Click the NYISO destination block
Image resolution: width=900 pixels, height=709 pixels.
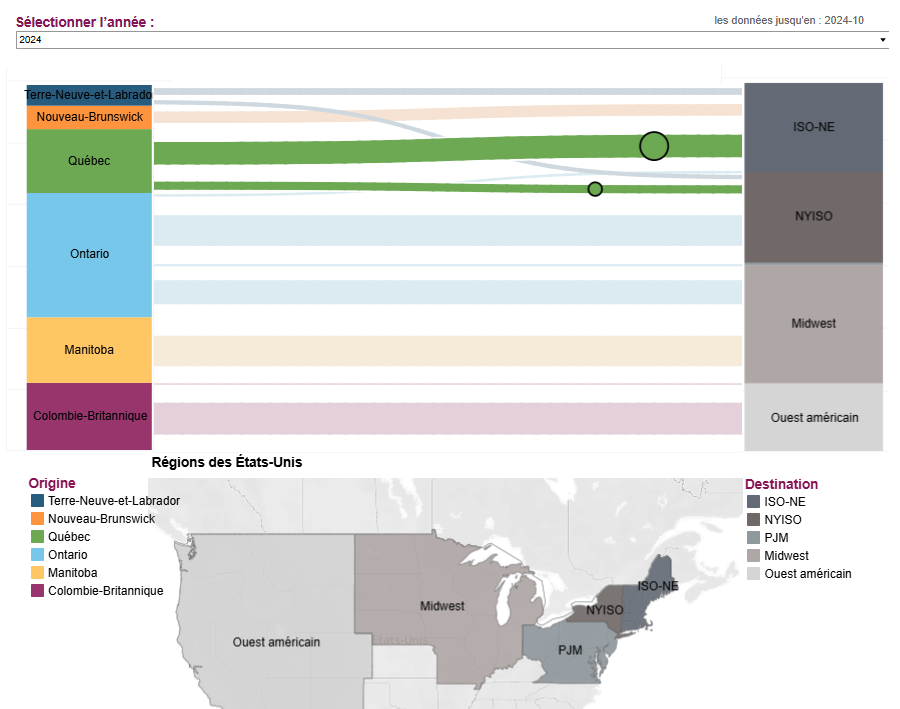tap(813, 217)
